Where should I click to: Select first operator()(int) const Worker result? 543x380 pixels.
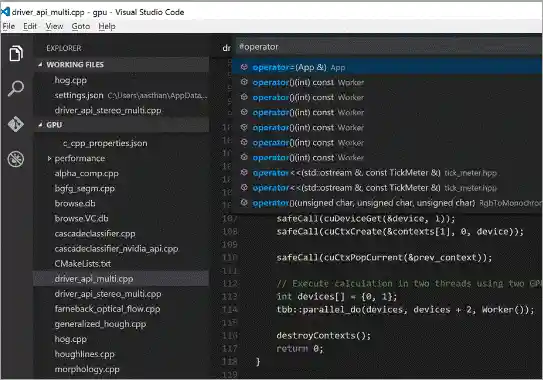386,82
